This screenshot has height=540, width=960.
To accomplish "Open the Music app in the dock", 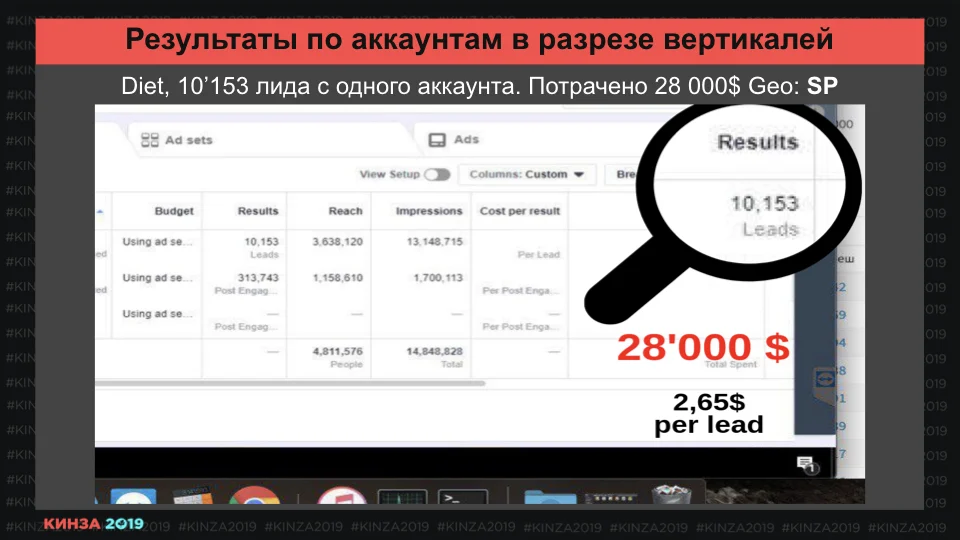I will coord(342,496).
